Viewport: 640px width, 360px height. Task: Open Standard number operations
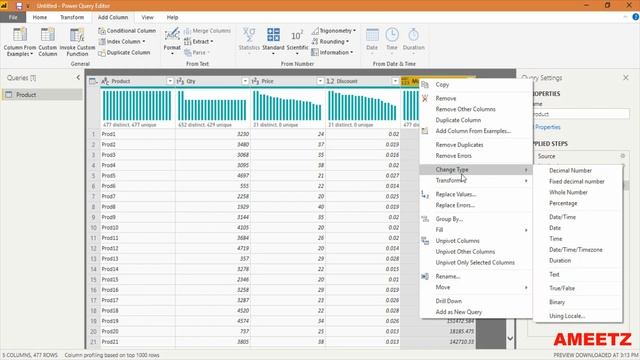[273, 41]
